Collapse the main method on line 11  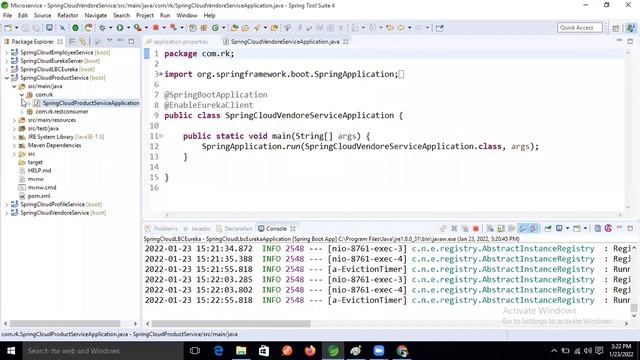coord(161,136)
